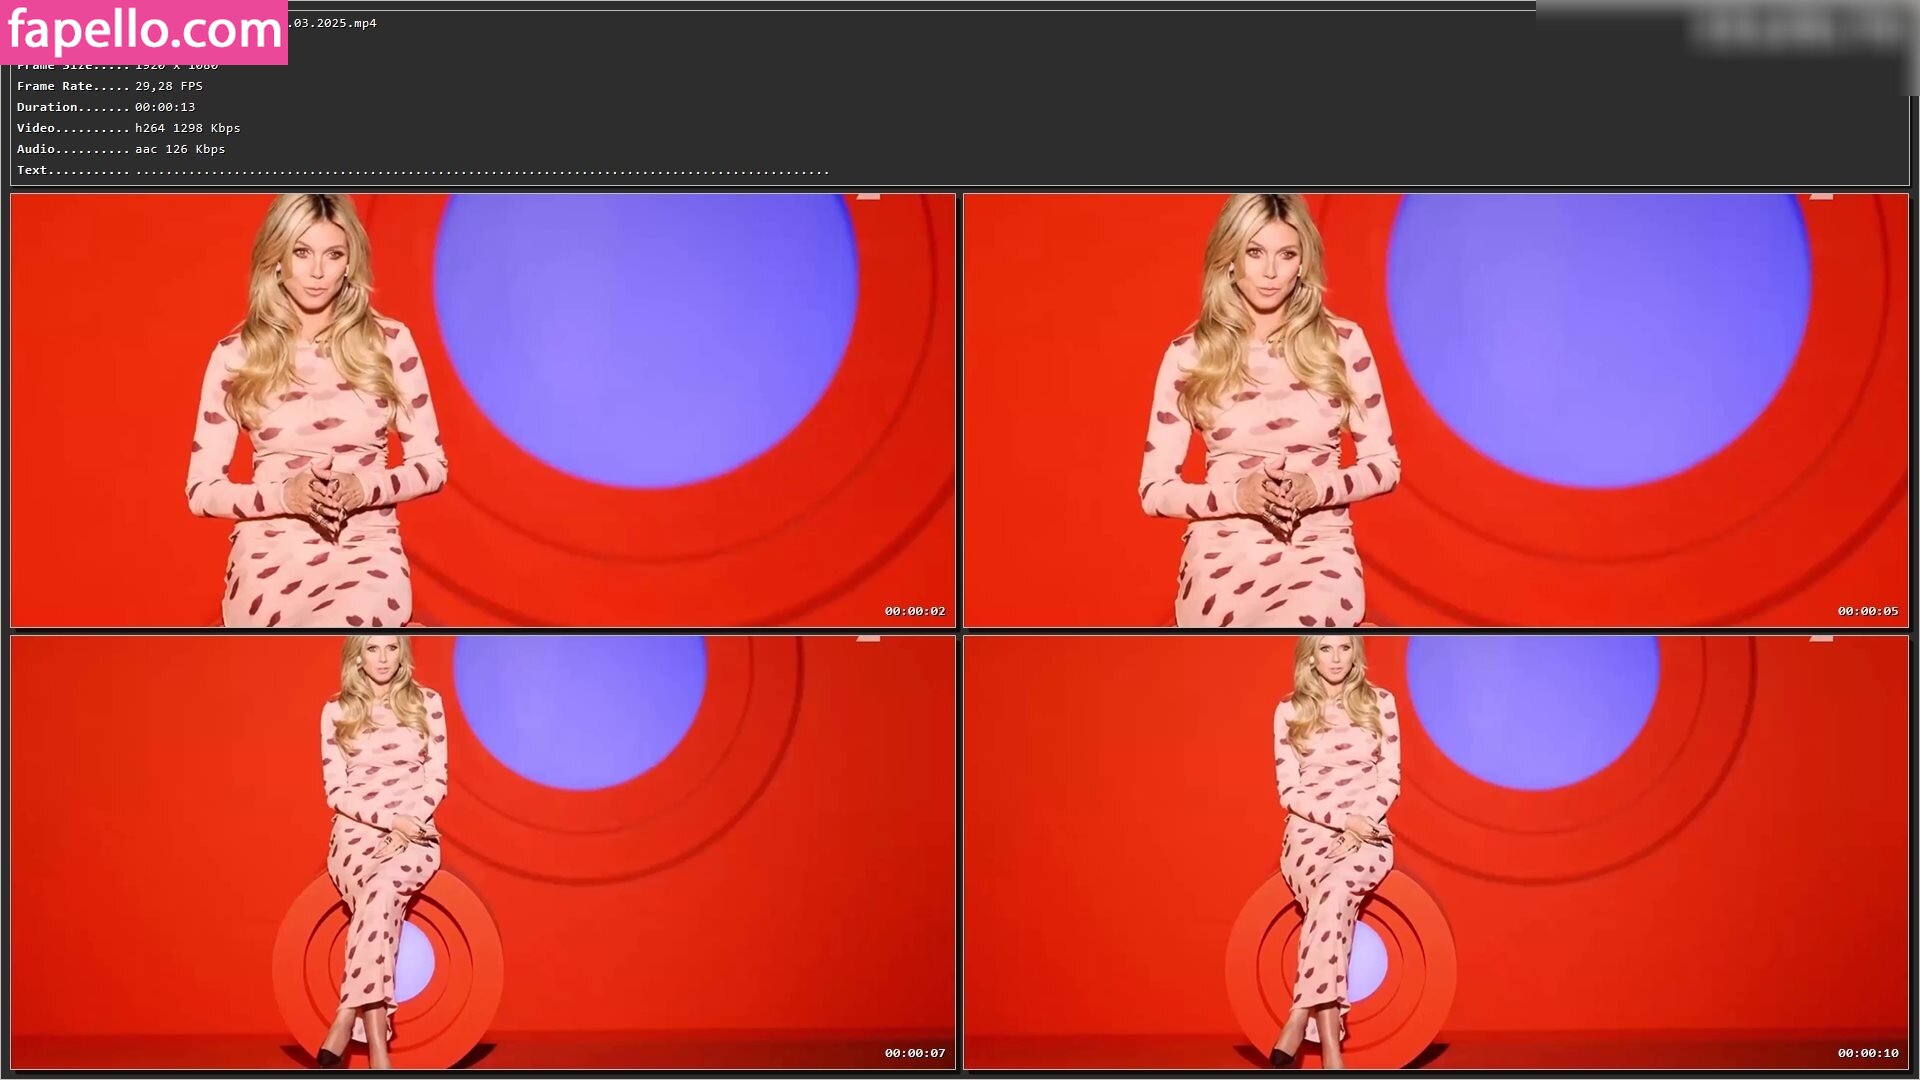Click the 00:00:02 timestamp label
This screenshot has height=1080, width=1920.
[914, 611]
